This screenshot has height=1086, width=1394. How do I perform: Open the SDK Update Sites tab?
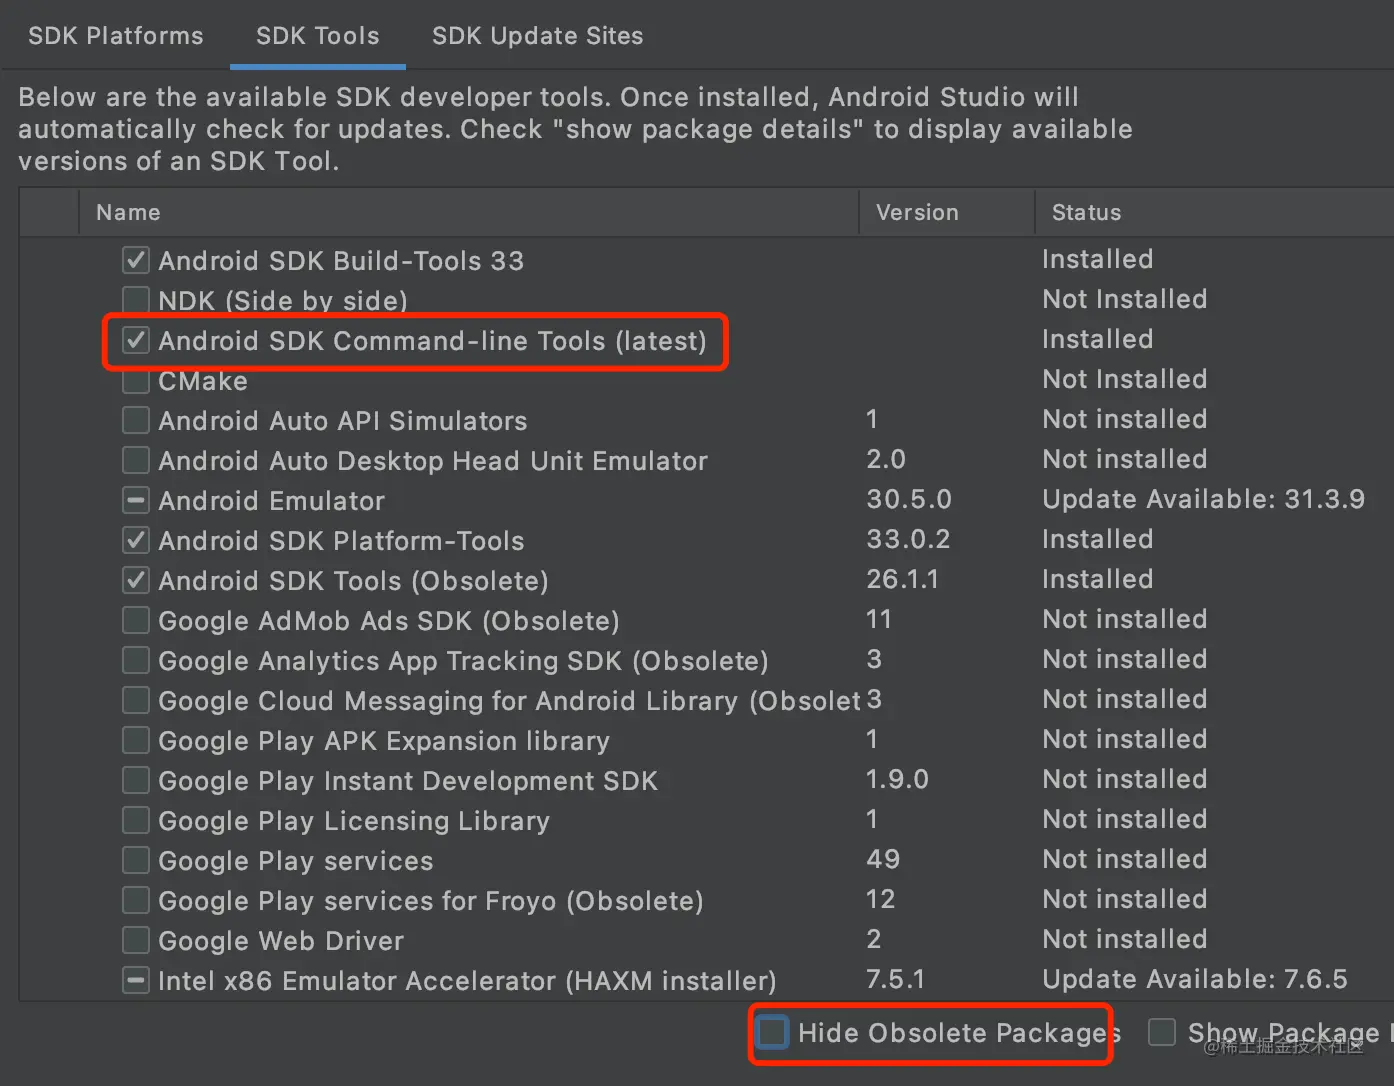pos(537,36)
